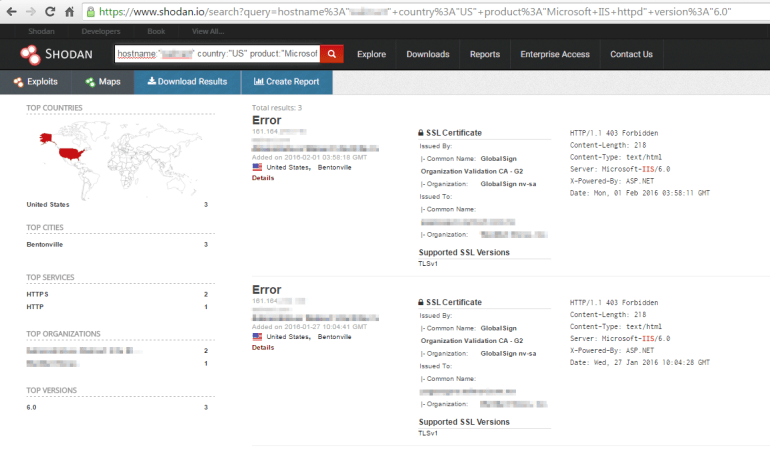Click the browser forward arrow
The image size is (770, 464).
pos(30,12)
